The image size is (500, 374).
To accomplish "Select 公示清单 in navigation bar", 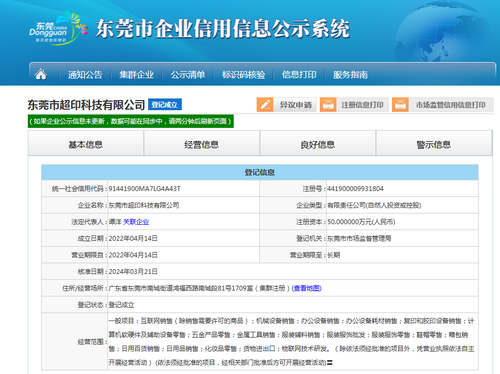I will [x=188, y=75].
